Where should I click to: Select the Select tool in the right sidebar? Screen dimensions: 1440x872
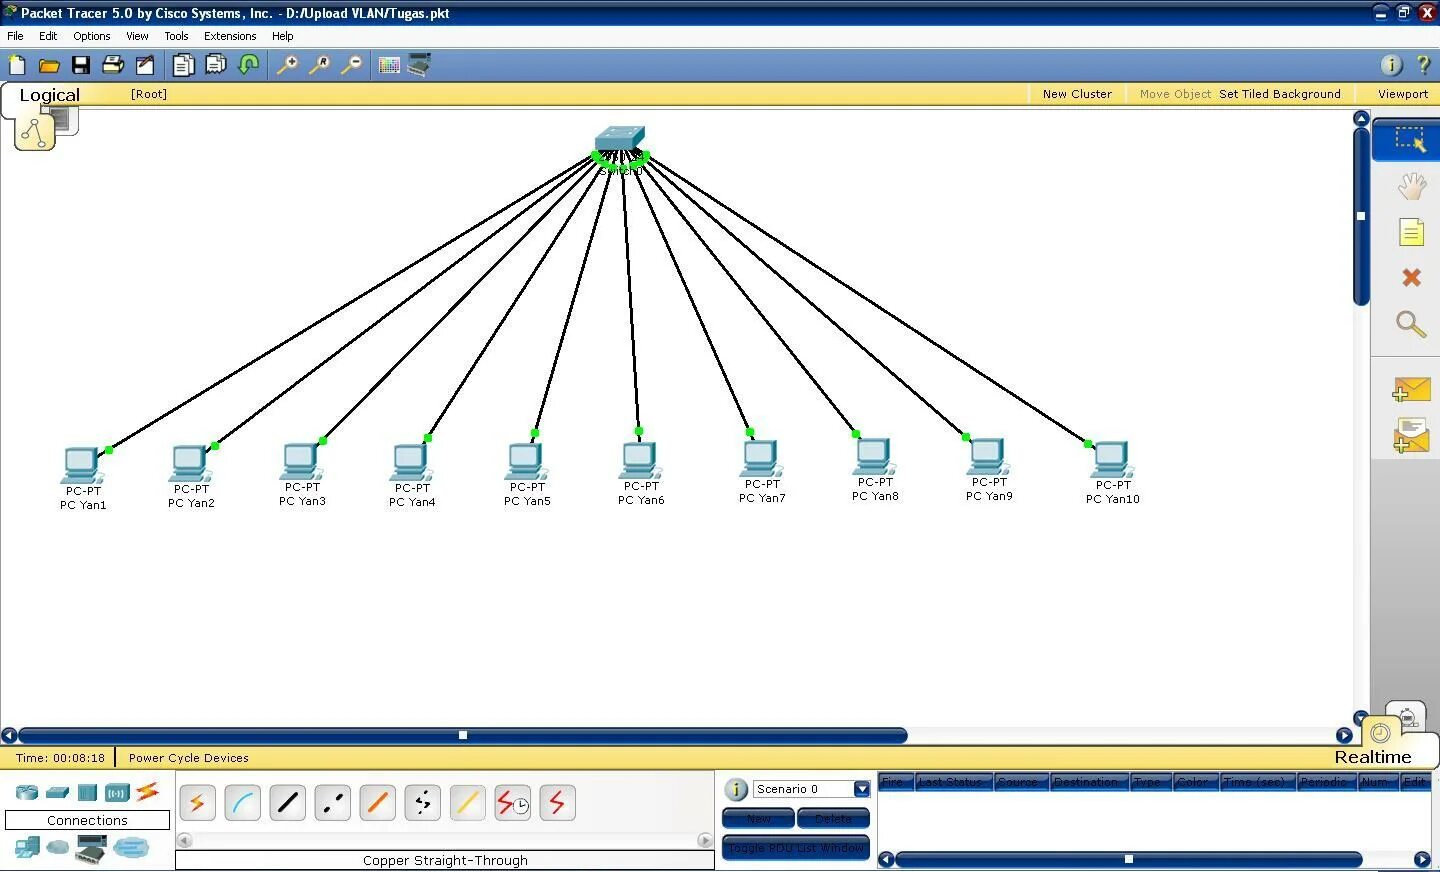click(x=1410, y=139)
